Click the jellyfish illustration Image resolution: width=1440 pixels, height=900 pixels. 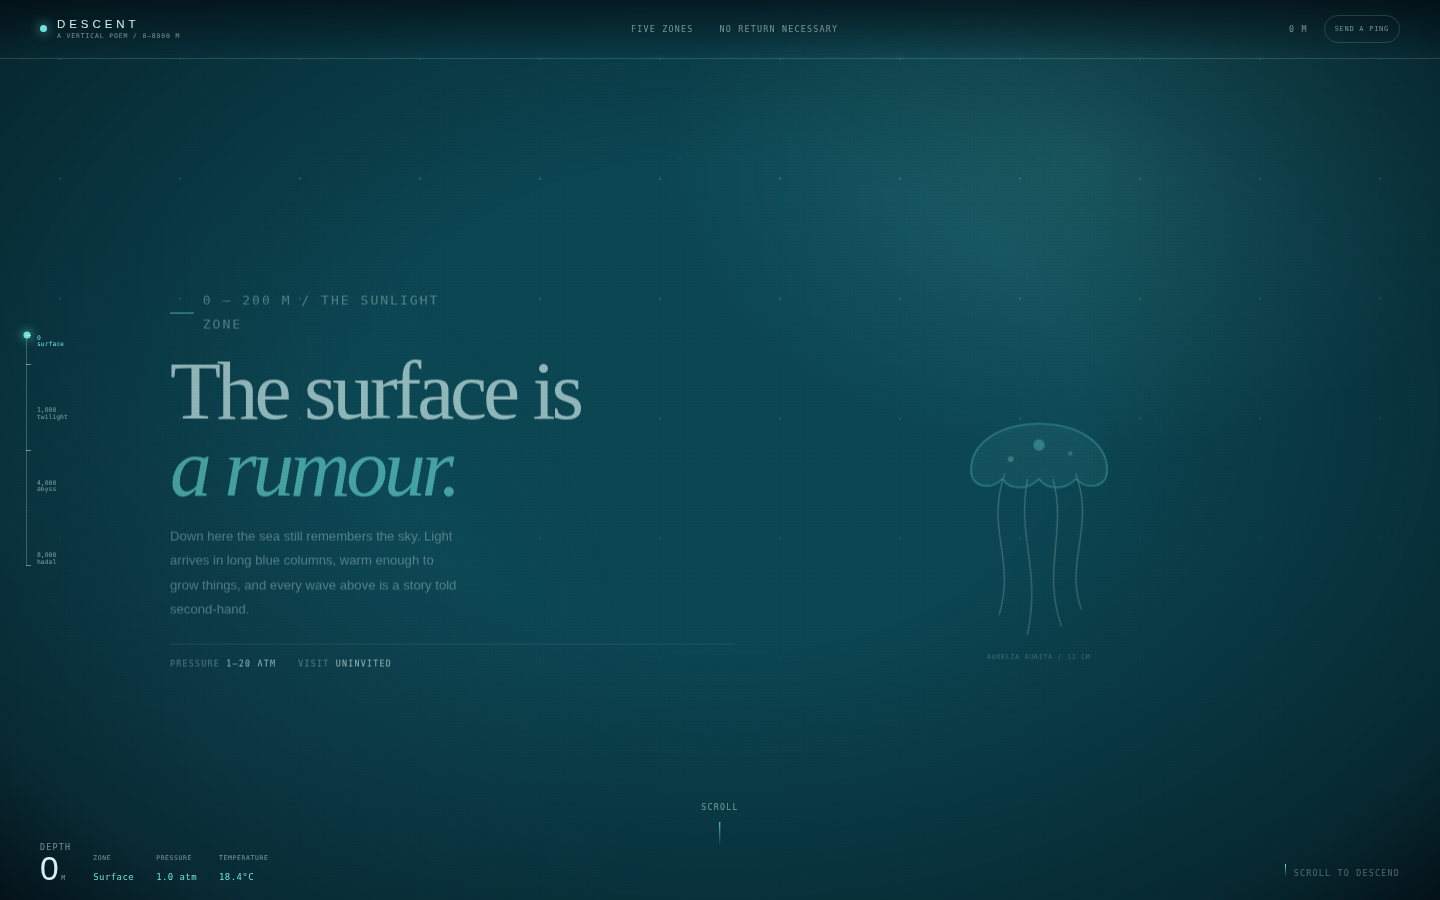(x=1039, y=528)
